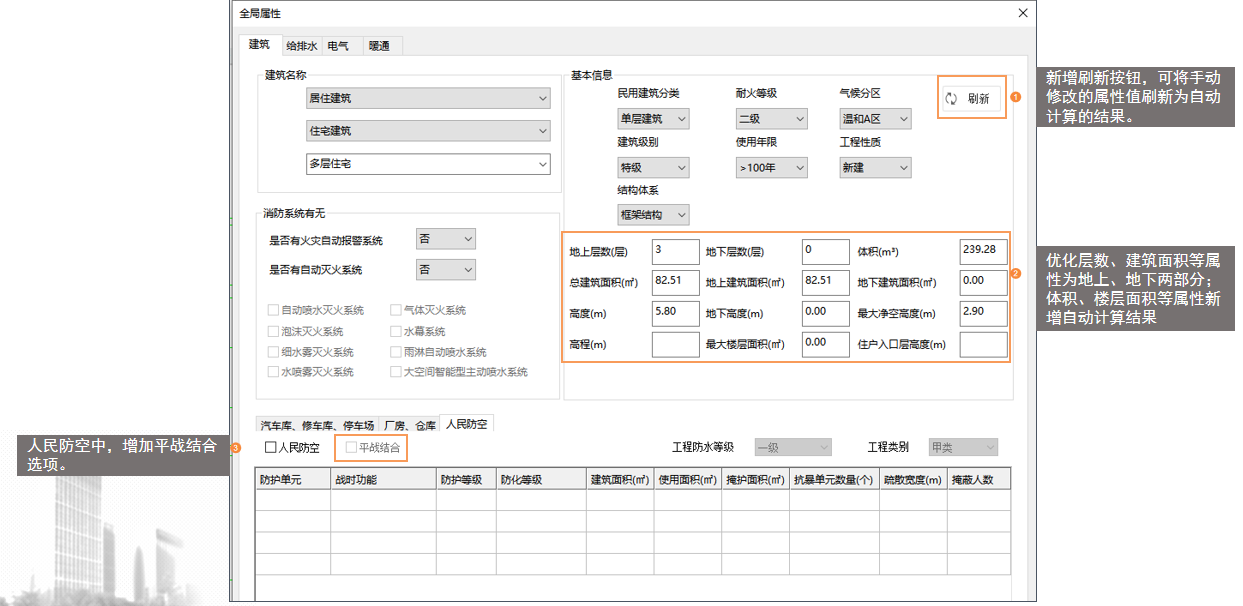Open the 气候分区 dropdown showing 温和A区
The image size is (1243, 606).
(x=875, y=119)
